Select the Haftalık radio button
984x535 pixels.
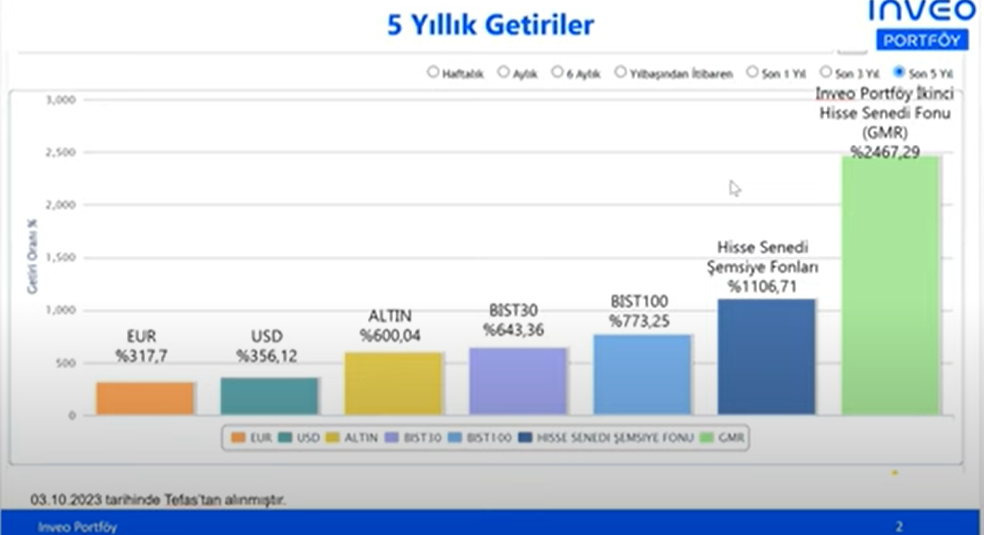tap(433, 72)
